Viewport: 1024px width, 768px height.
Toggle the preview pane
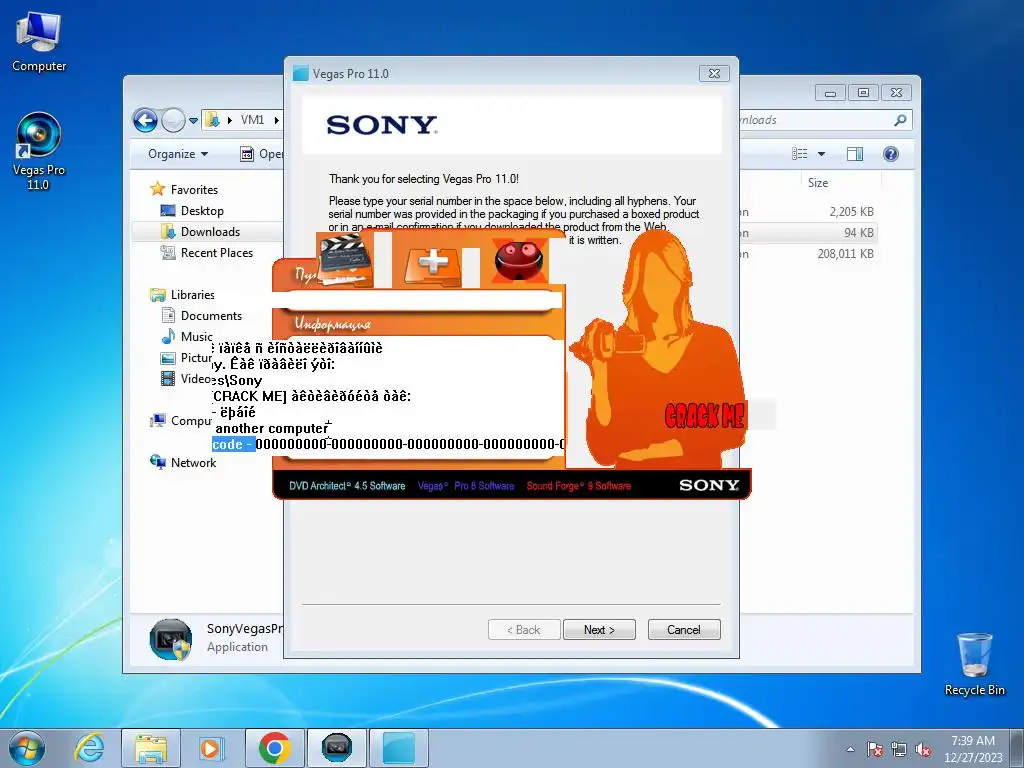tap(854, 154)
